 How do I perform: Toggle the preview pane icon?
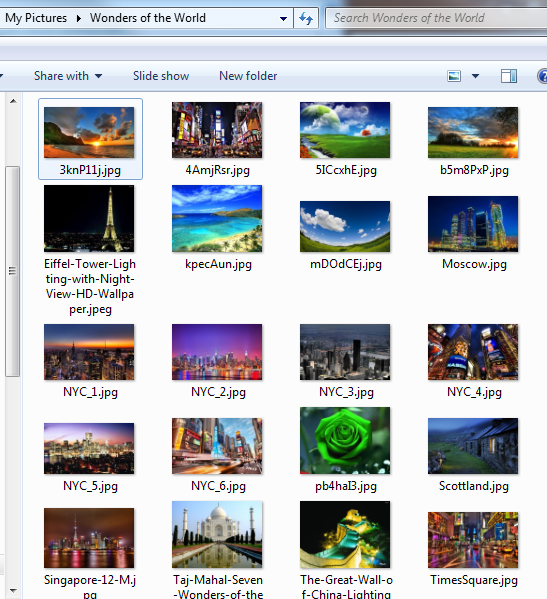[x=509, y=76]
